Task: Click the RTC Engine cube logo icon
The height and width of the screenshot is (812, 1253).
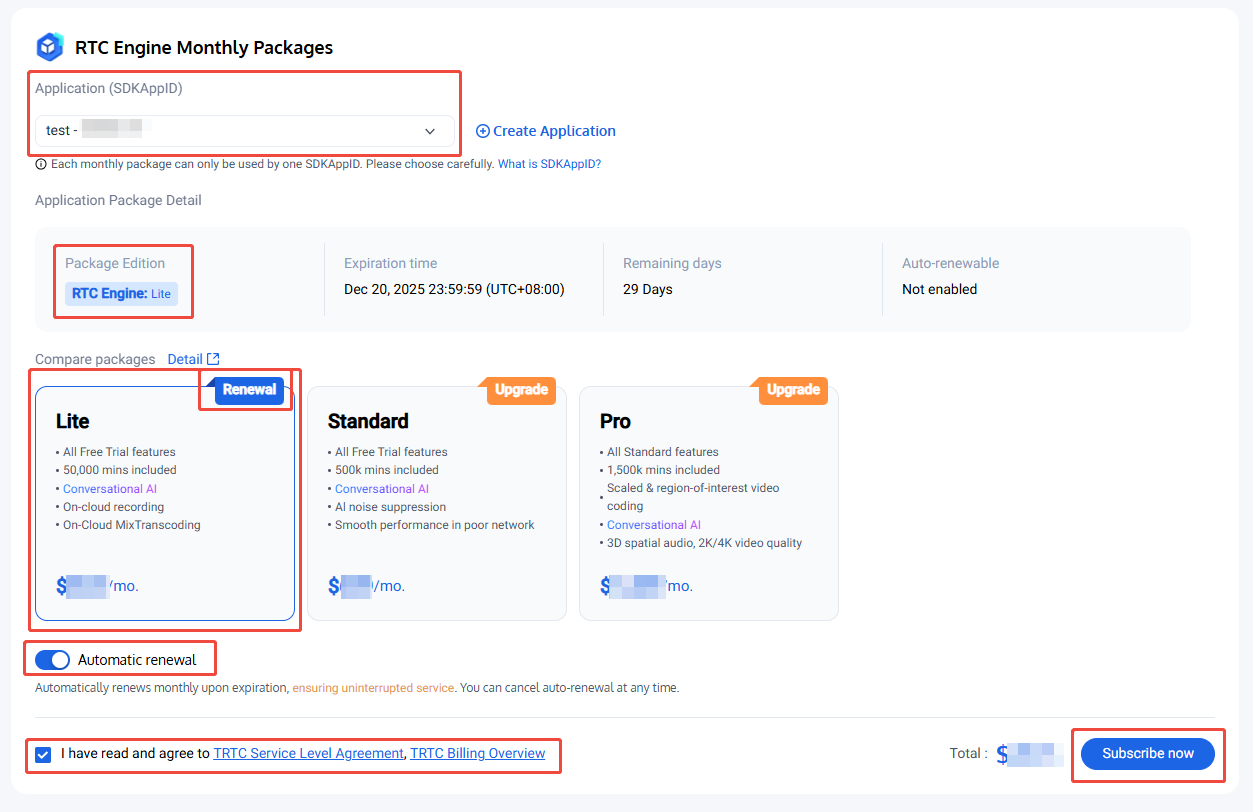Action: (x=49, y=47)
